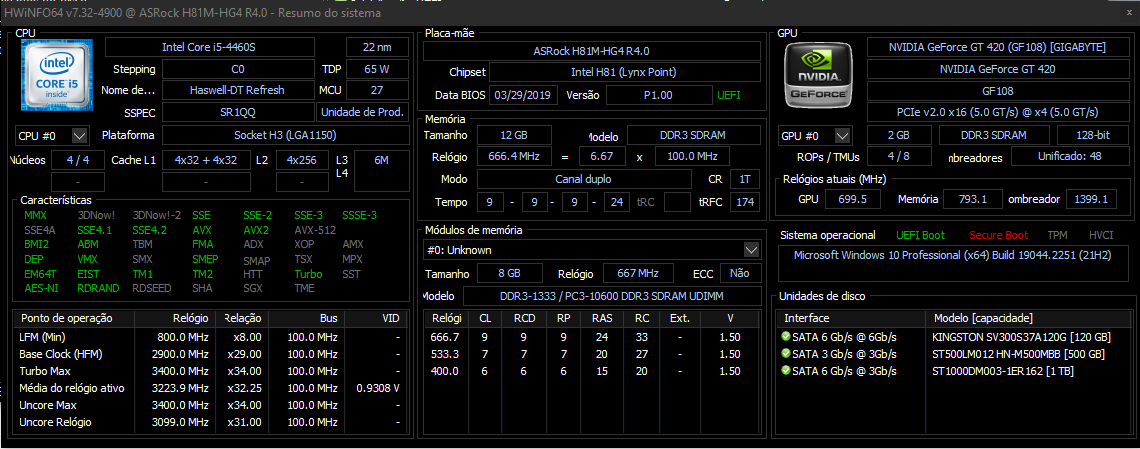Image resolution: width=1140 pixels, height=449 pixels.
Task: Click the 65 W TDP value
Action: pyautogui.click(x=377, y=70)
